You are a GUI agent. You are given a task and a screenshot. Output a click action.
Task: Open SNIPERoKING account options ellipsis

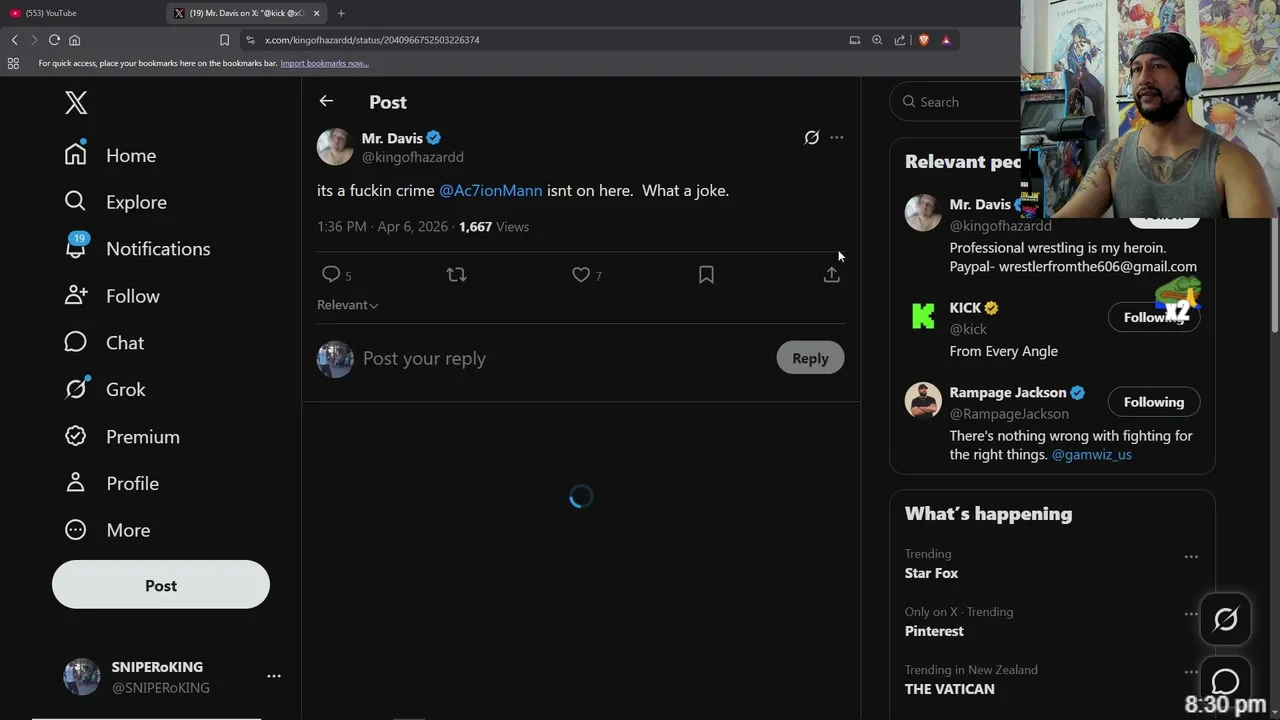(x=274, y=677)
